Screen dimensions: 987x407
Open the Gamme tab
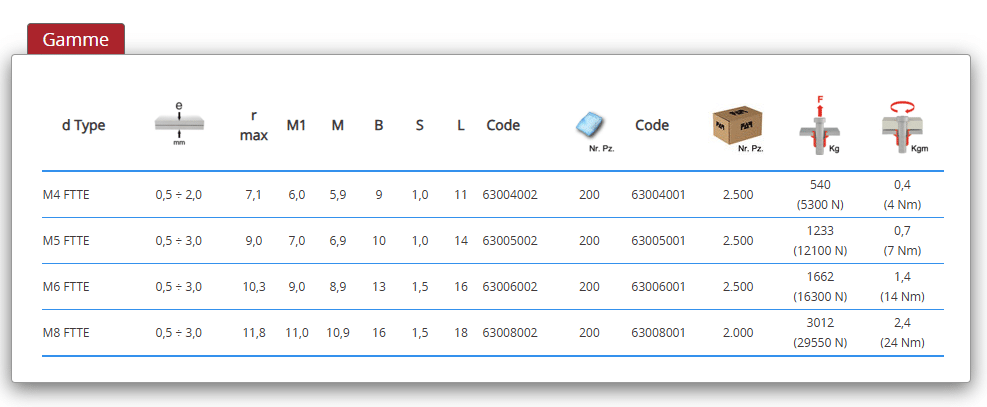(x=75, y=39)
